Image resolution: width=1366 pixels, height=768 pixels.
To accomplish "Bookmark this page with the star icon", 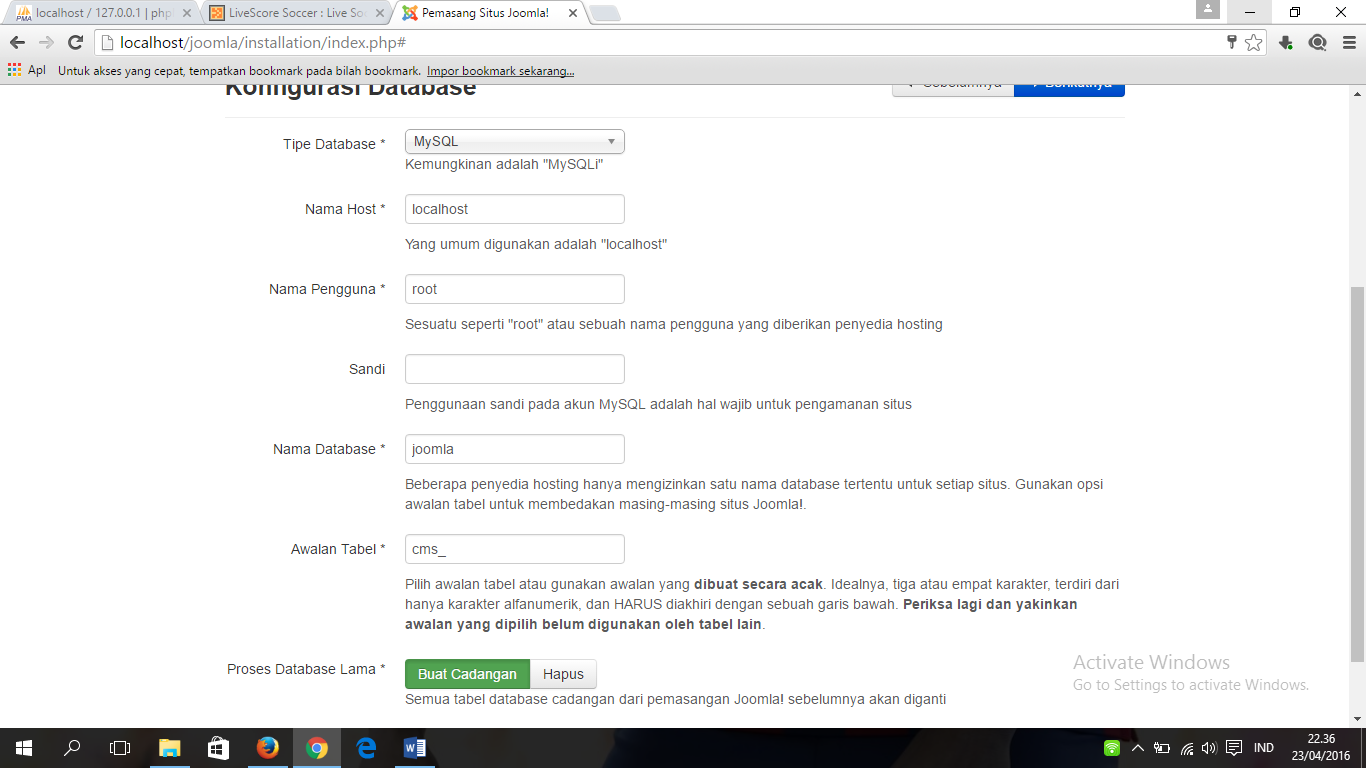I will click(x=1253, y=43).
